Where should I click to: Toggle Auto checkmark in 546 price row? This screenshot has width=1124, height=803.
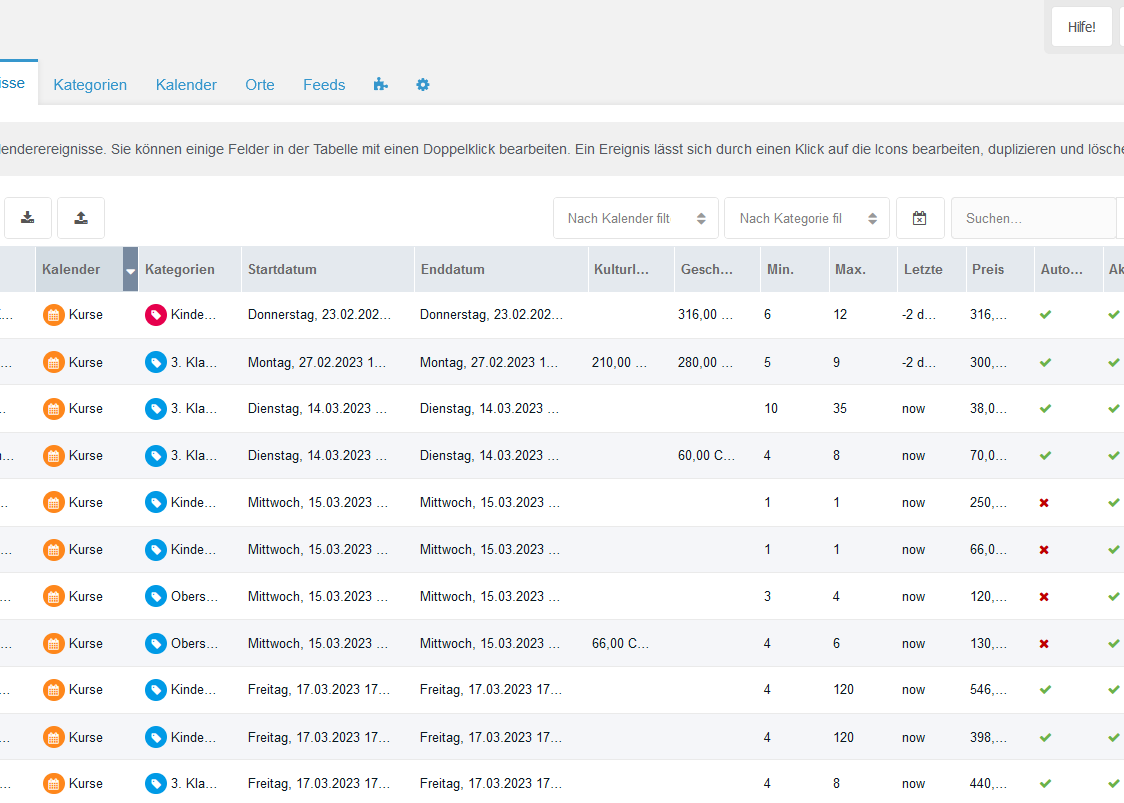(1045, 690)
